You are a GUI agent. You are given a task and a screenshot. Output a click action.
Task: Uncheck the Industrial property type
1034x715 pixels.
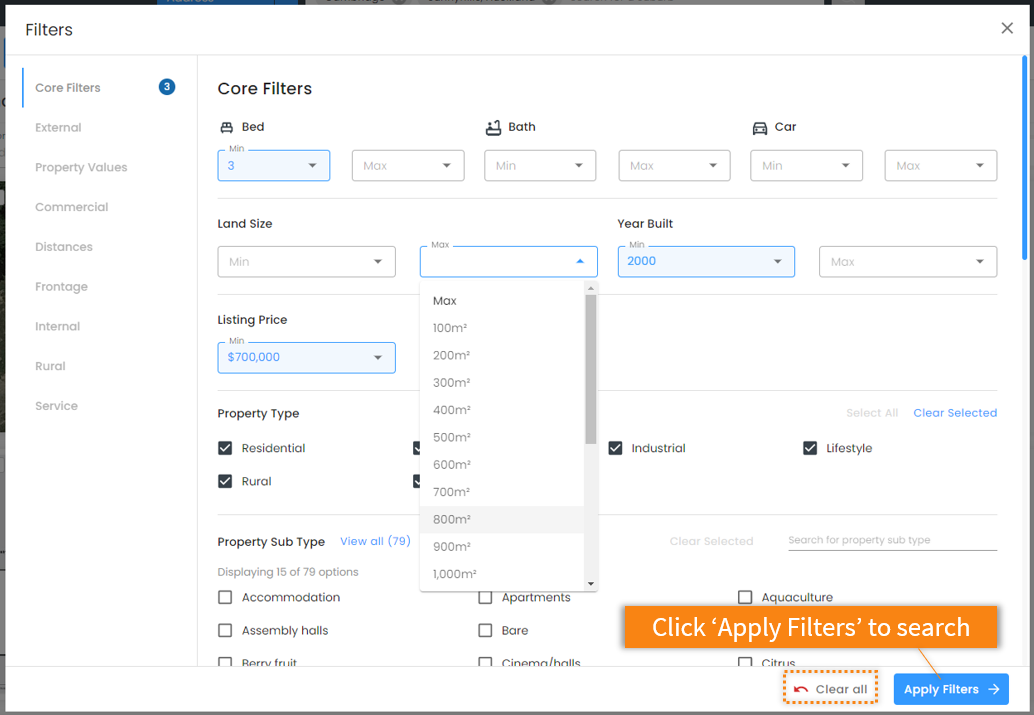[x=615, y=449]
